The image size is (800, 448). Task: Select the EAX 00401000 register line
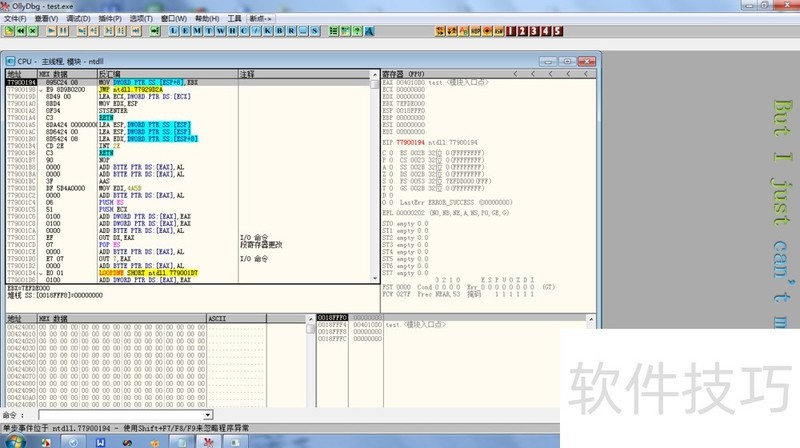(x=435, y=82)
